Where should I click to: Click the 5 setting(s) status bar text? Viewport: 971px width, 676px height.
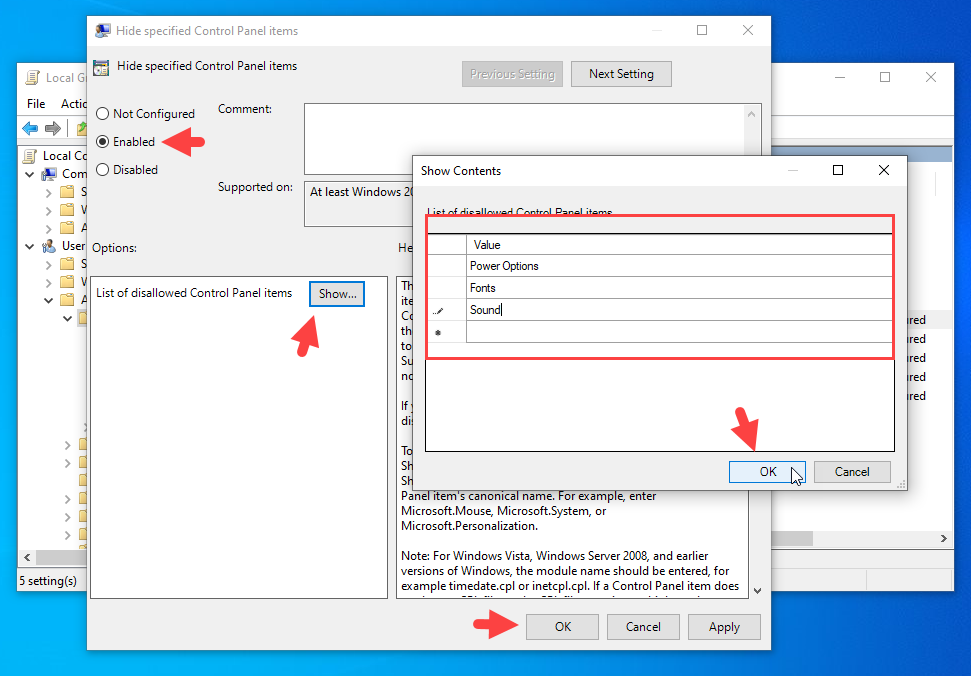(x=48, y=581)
